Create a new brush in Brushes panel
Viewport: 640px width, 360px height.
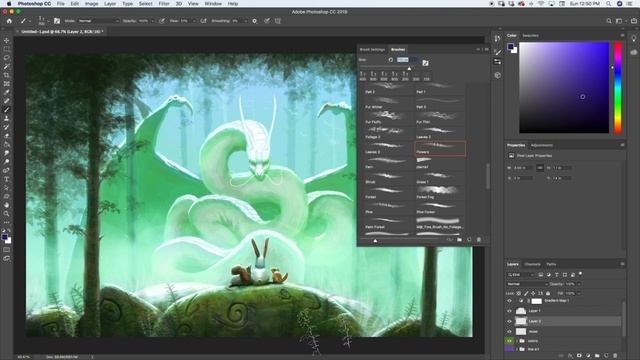tap(469, 240)
